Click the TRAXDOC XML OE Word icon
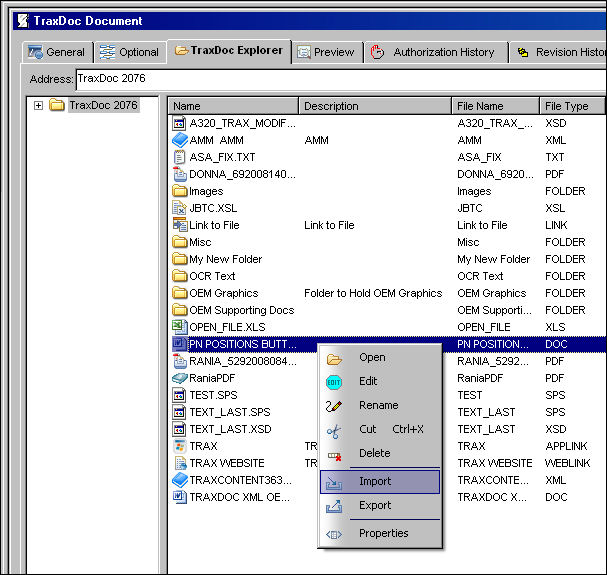Viewport: 607px width, 575px height. pyautogui.click(x=180, y=497)
